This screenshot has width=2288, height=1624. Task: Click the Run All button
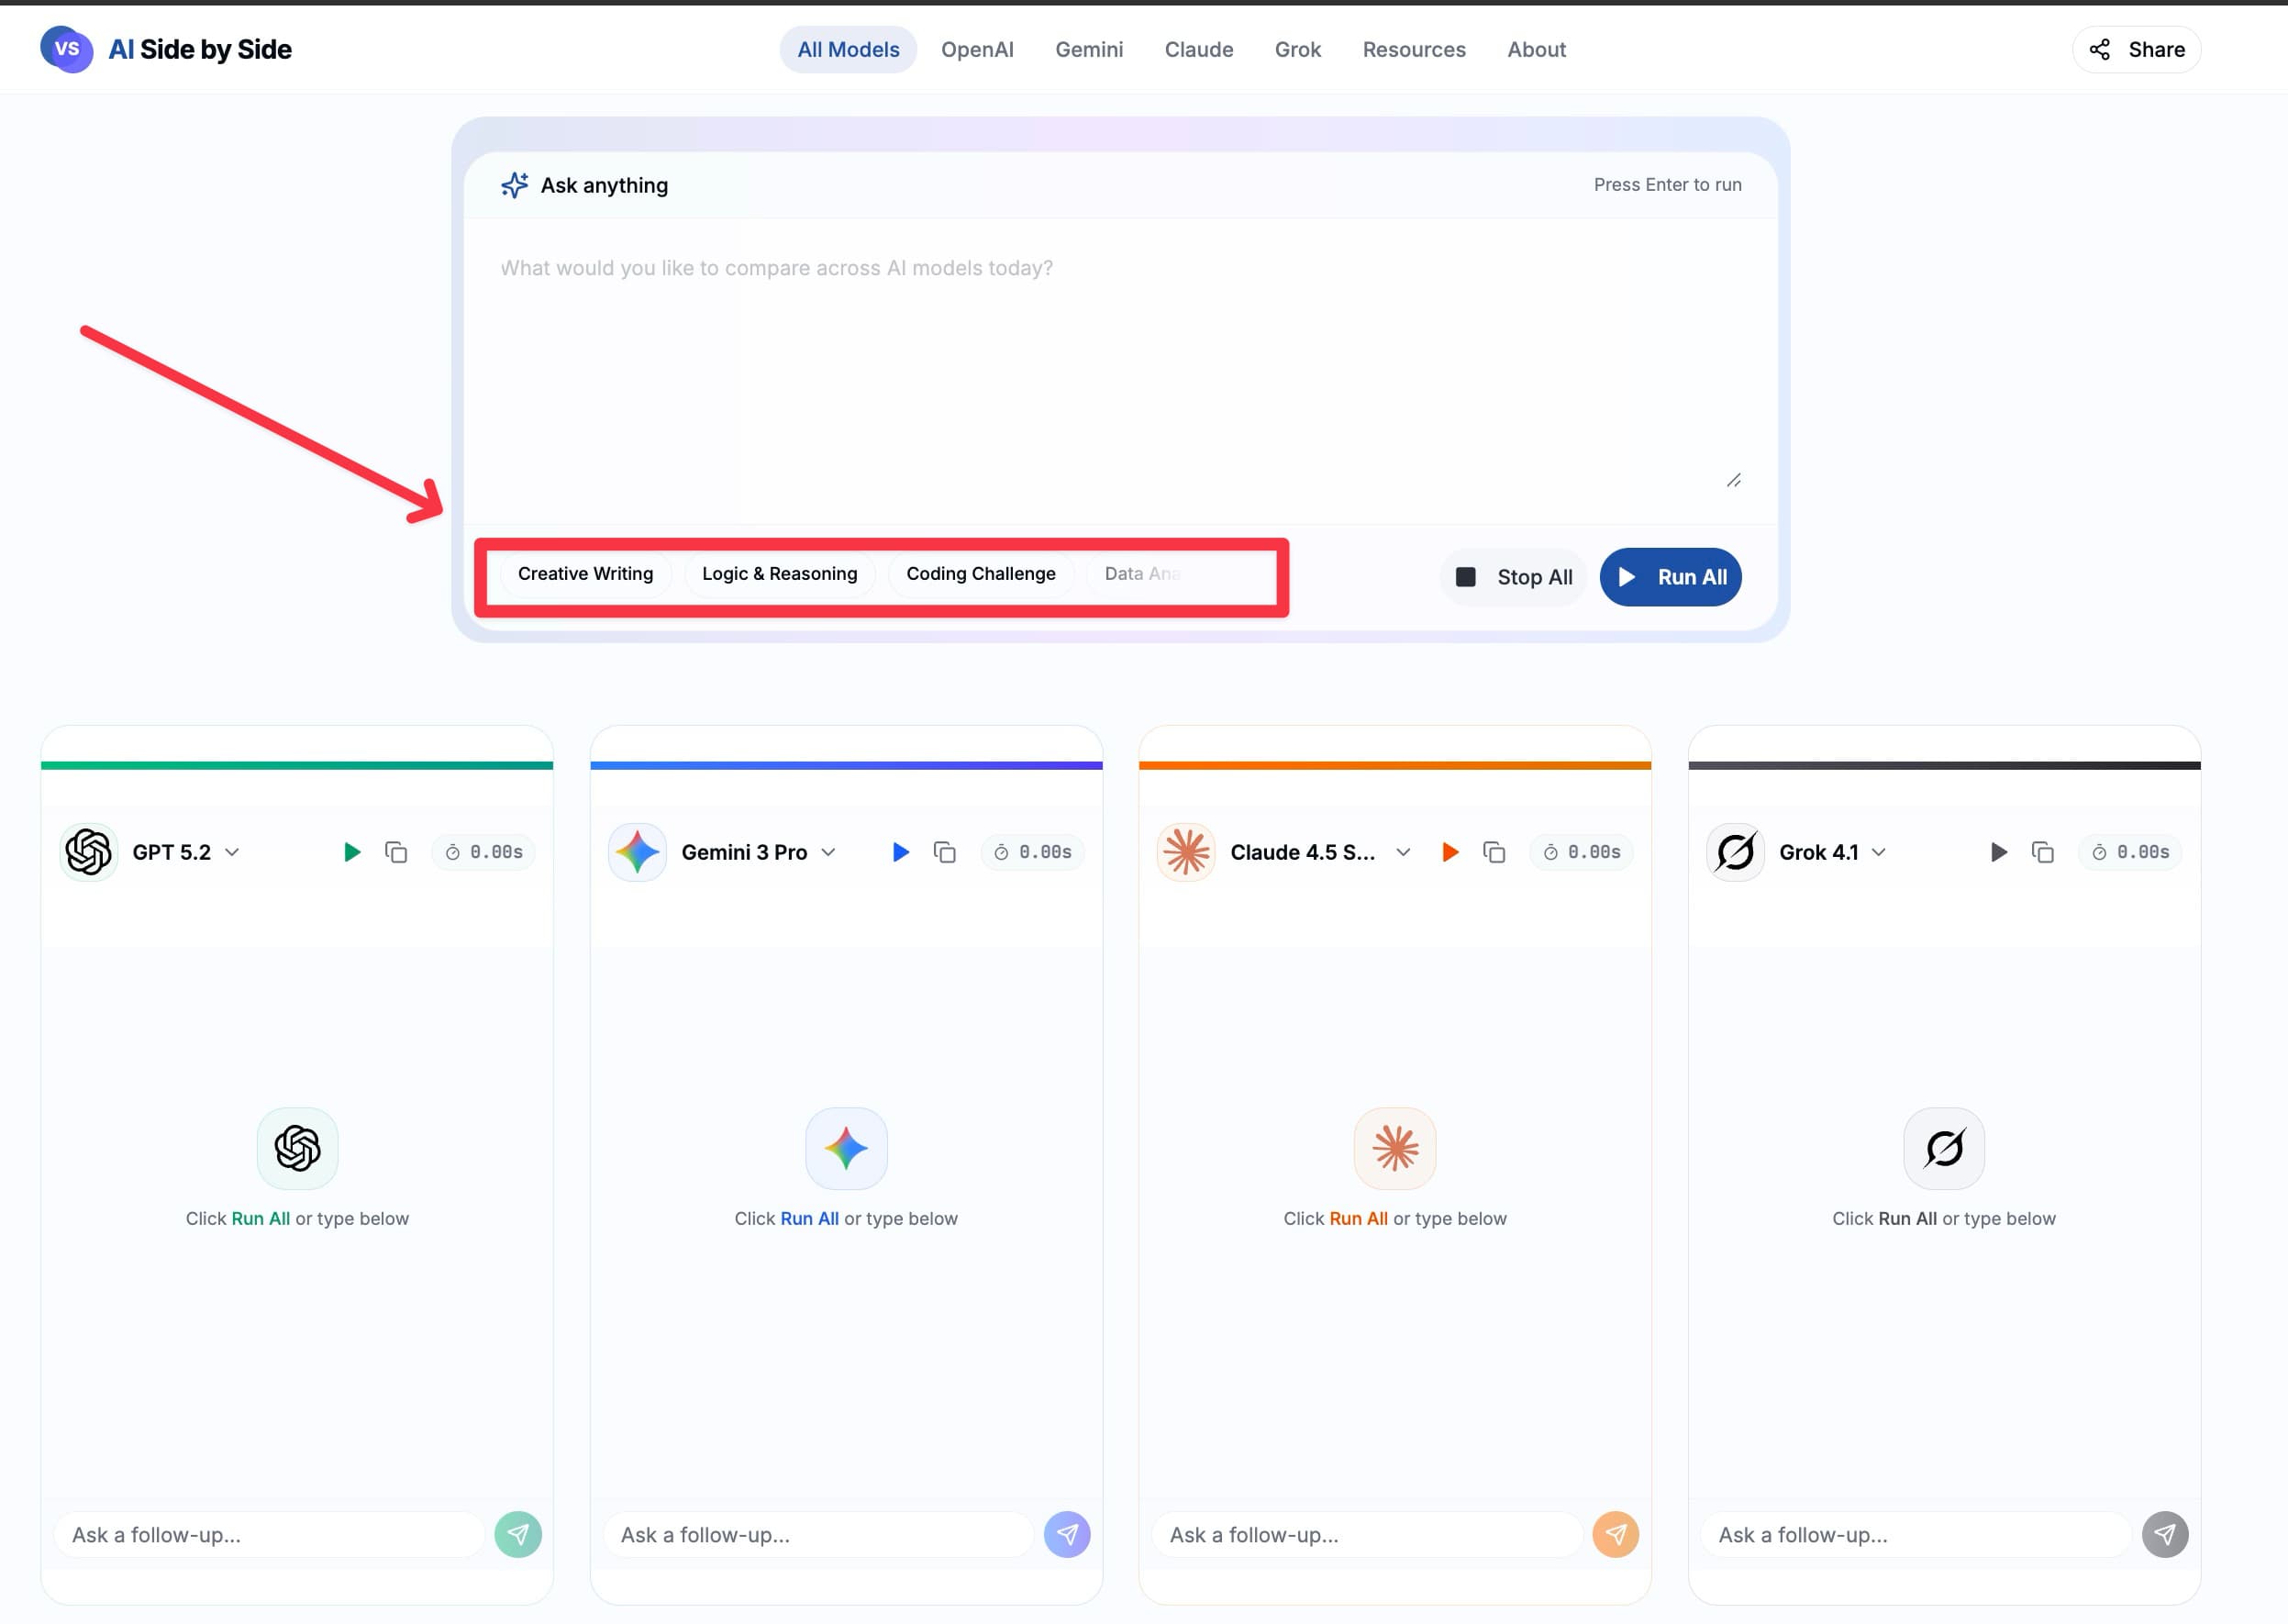[1670, 577]
